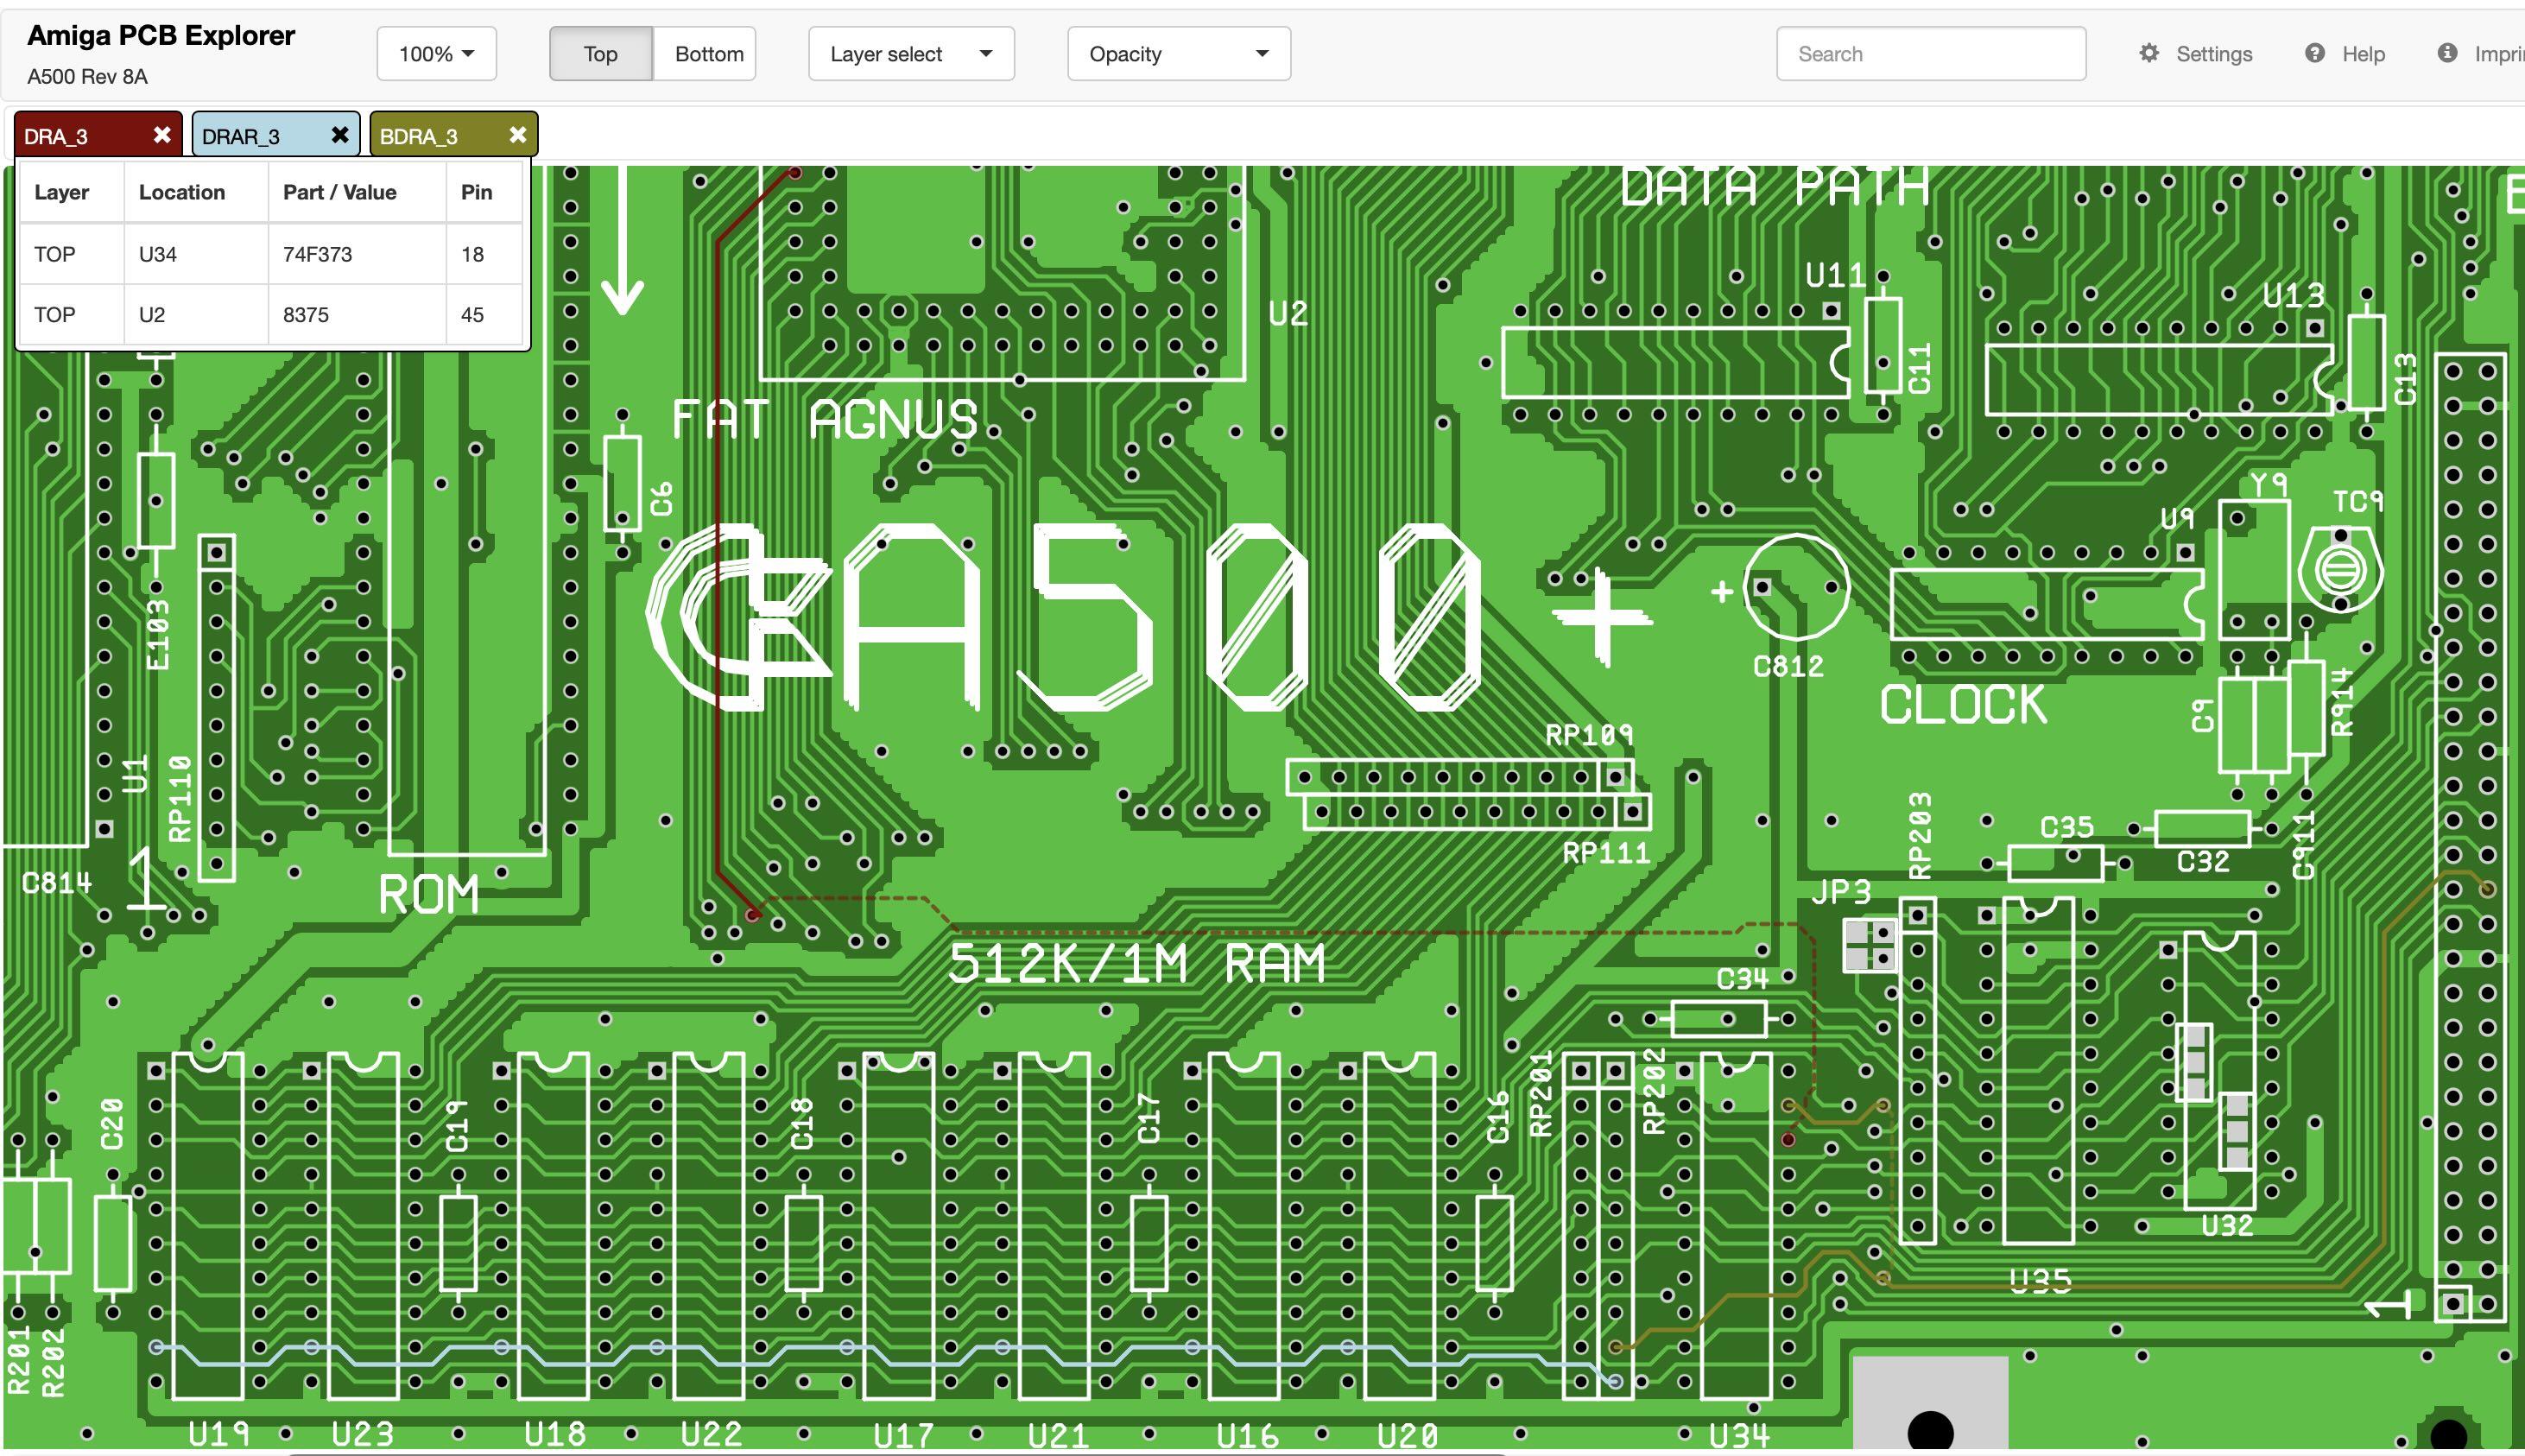This screenshot has width=2525, height=1456.
Task: Click the U13 chip outline
Action: pos(2160,379)
